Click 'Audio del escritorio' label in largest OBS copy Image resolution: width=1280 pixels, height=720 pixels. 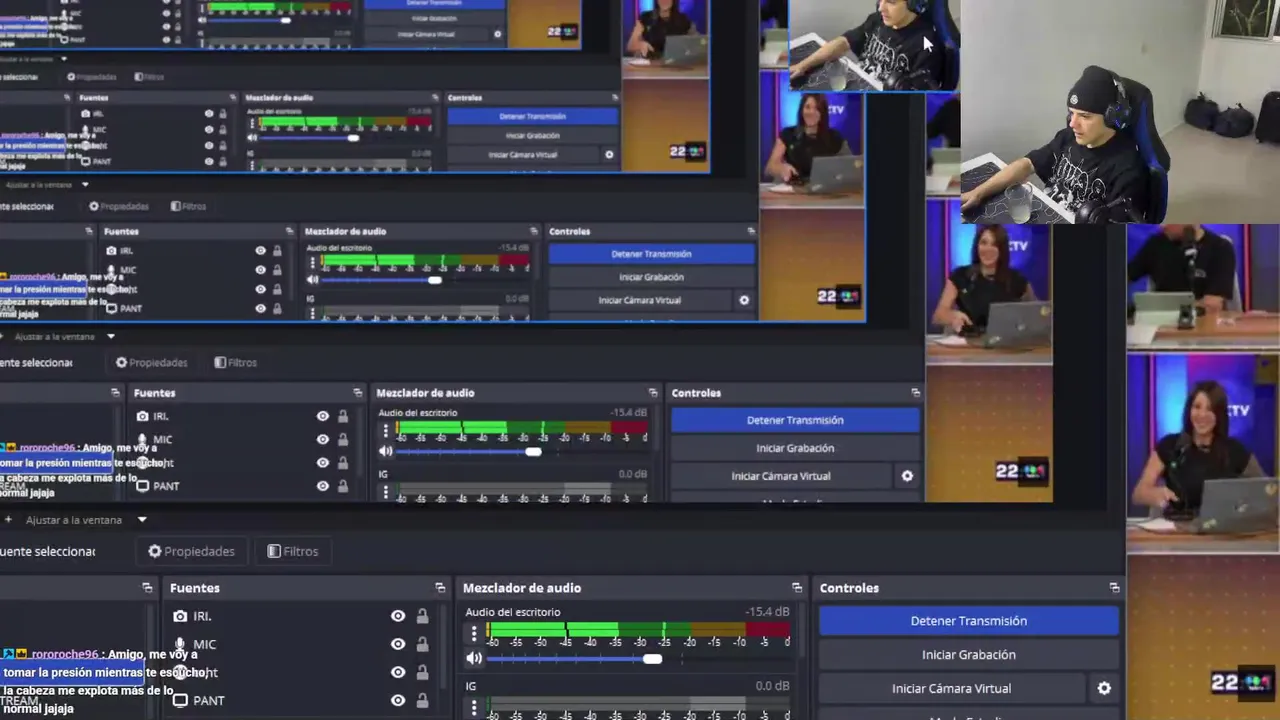(x=513, y=612)
